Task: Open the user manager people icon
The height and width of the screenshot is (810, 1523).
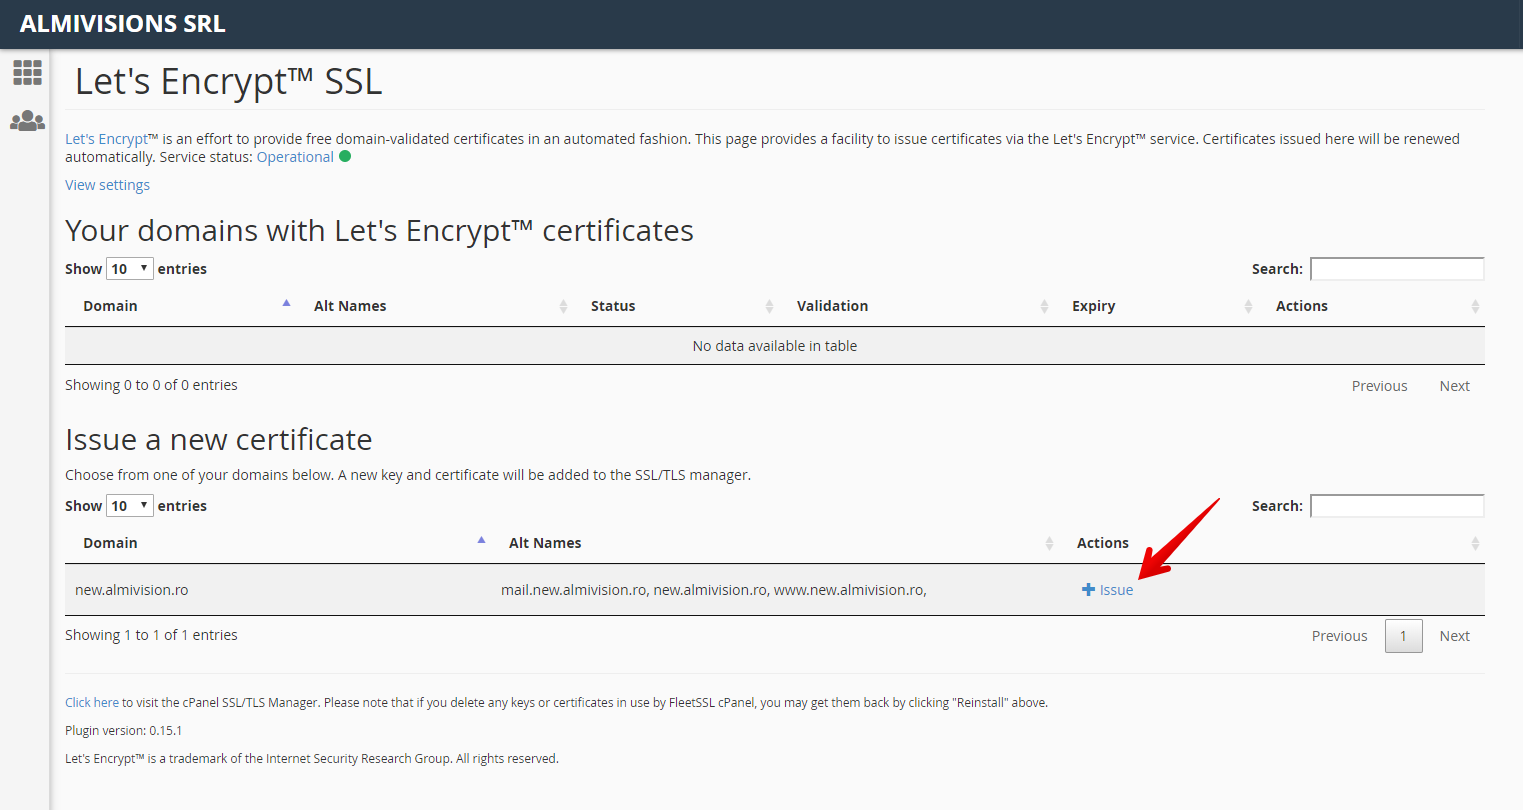Action: pyautogui.click(x=27, y=121)
